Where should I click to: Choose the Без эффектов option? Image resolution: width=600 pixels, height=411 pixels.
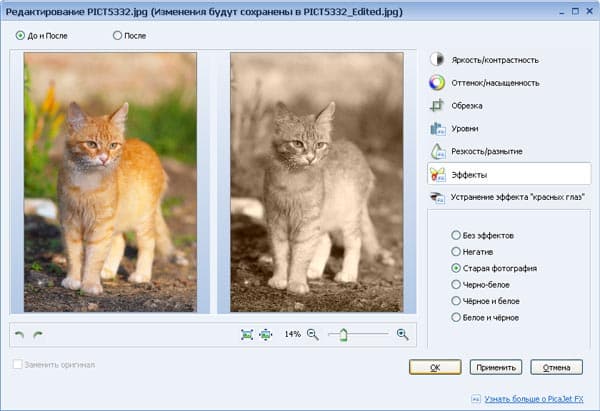tap(482, 235)
